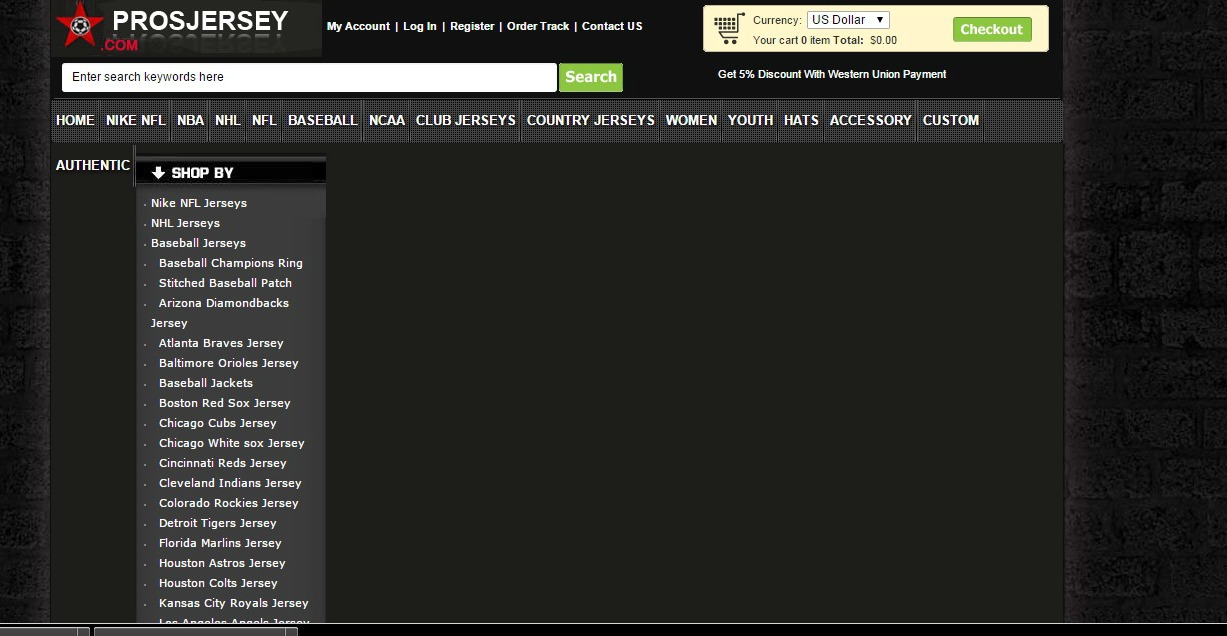Open the US Dollar currency dropdown
1227x636 pixels.
click(x=846, y=19)
